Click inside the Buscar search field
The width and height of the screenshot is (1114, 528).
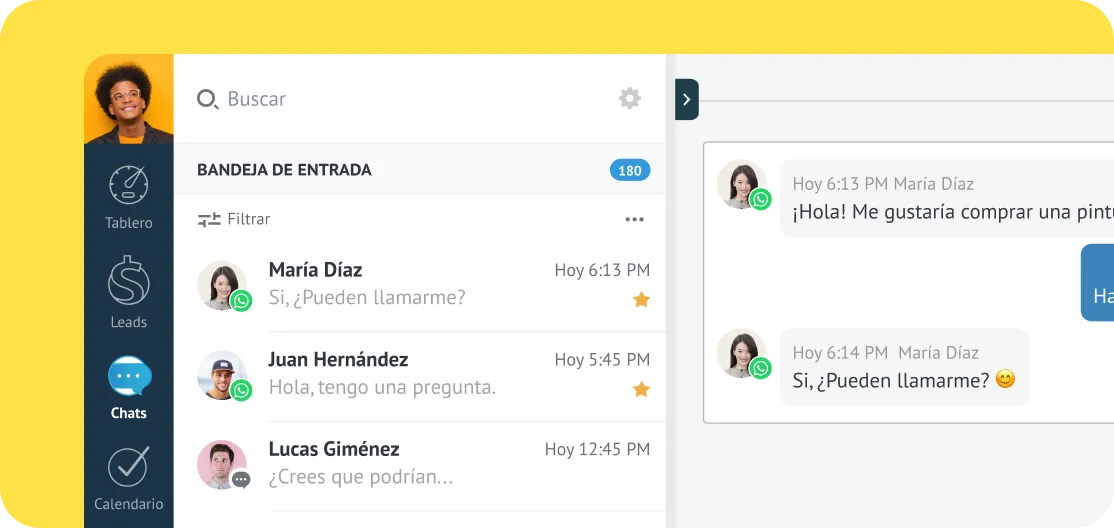[400, 99]
